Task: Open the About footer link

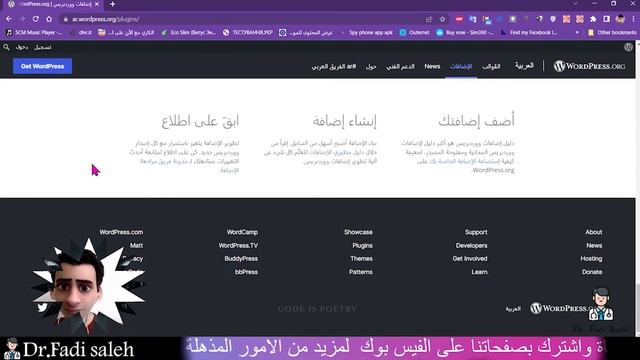Action: [x=594, y=232]
